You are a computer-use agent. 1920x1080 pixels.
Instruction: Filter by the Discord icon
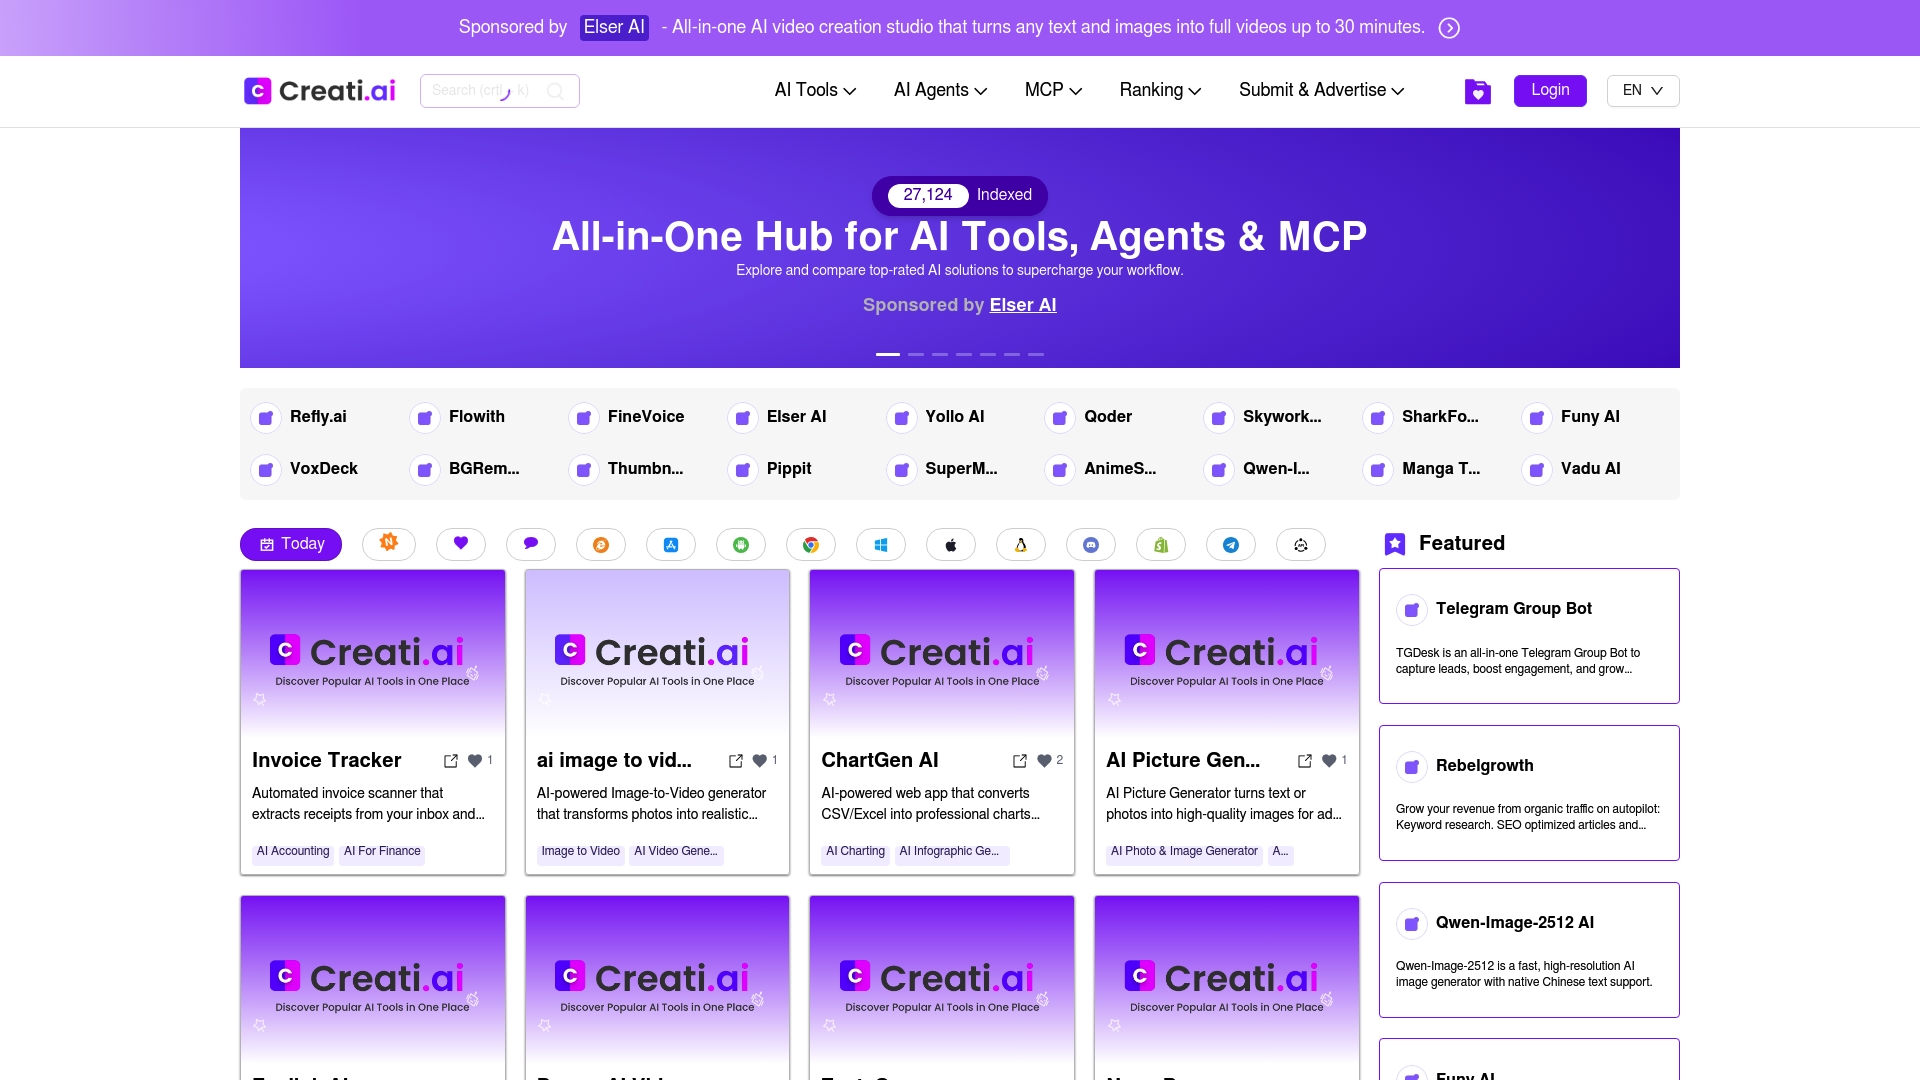(1091, 544)
